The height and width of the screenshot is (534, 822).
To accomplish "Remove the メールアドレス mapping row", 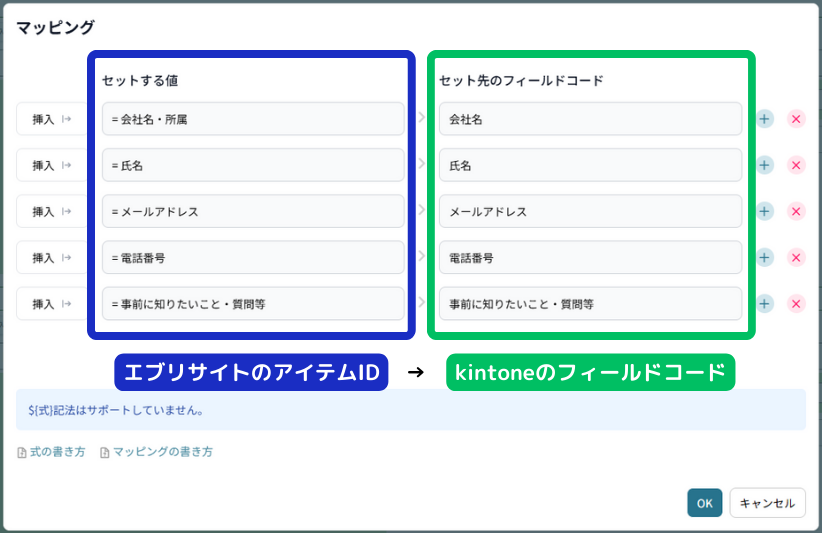I will click(x=796, y=211).
